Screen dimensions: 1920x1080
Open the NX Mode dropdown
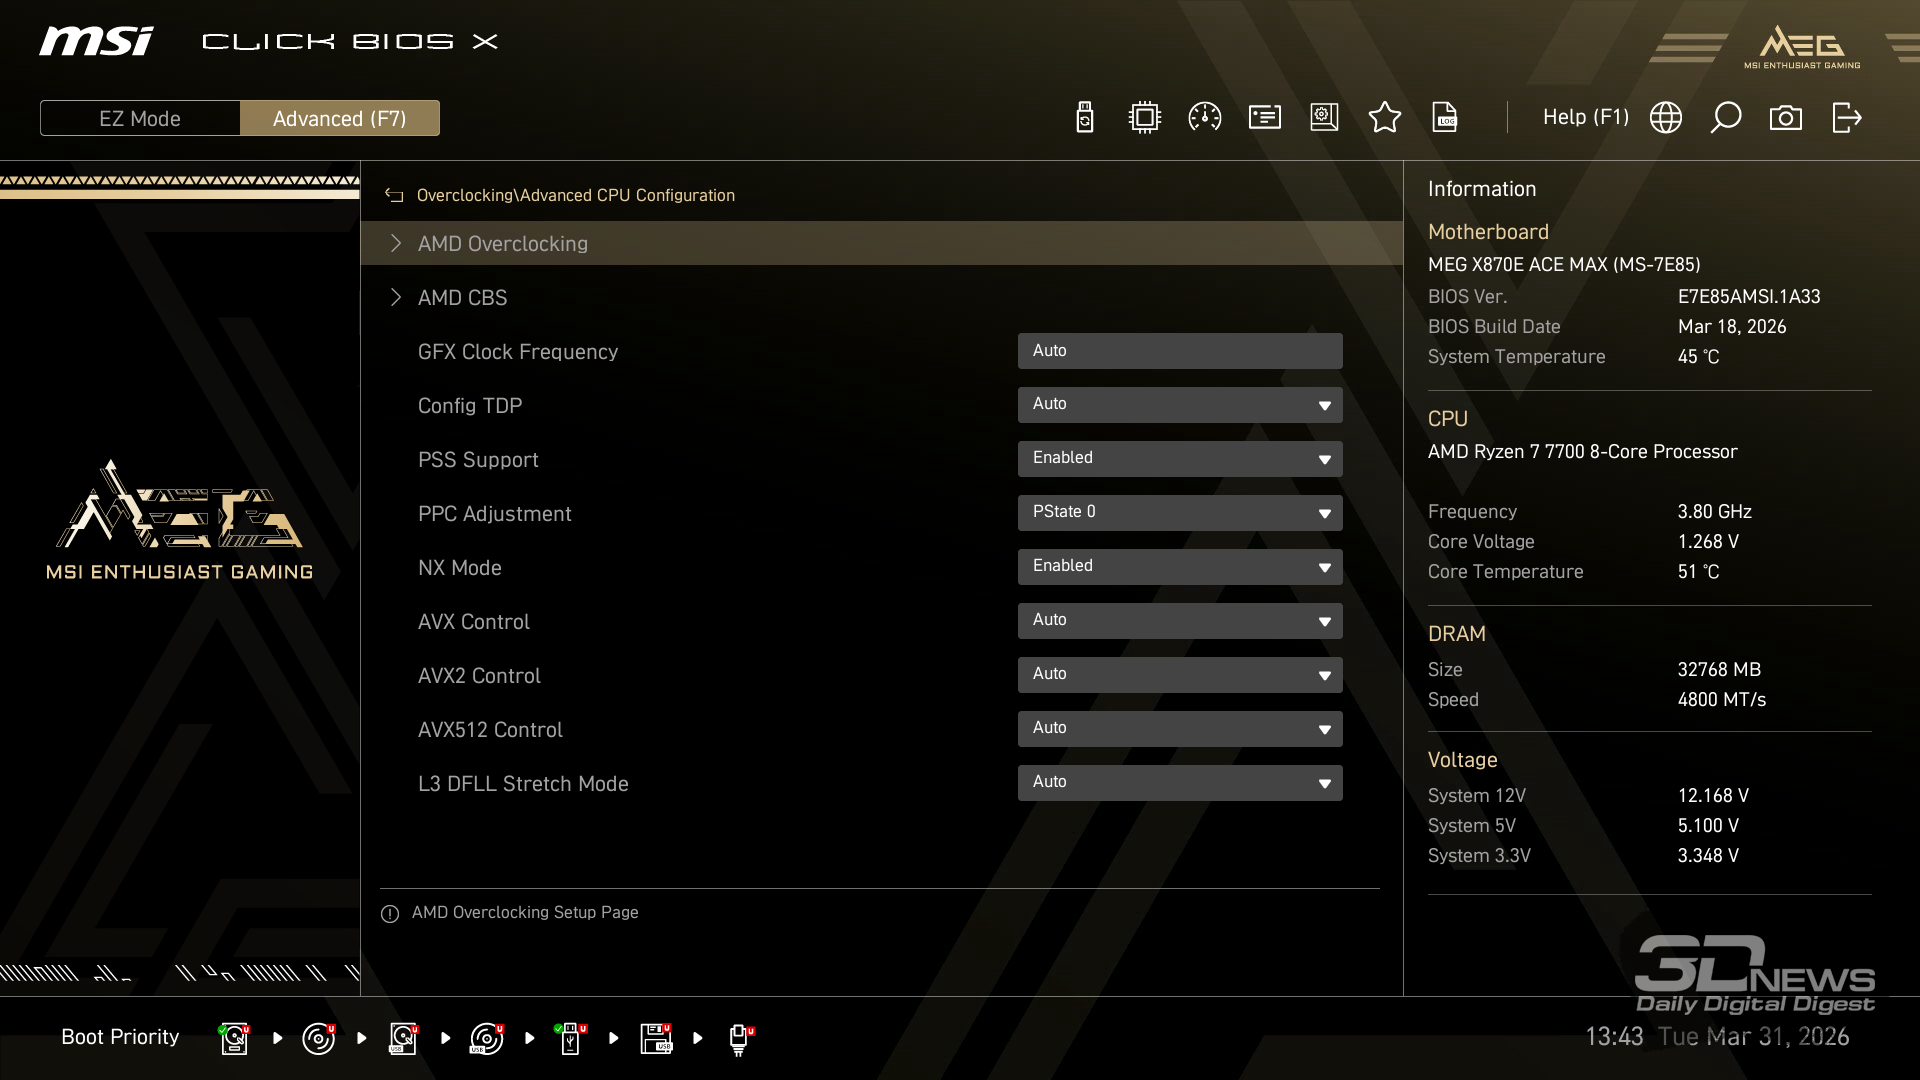(x=1179, y=566)
